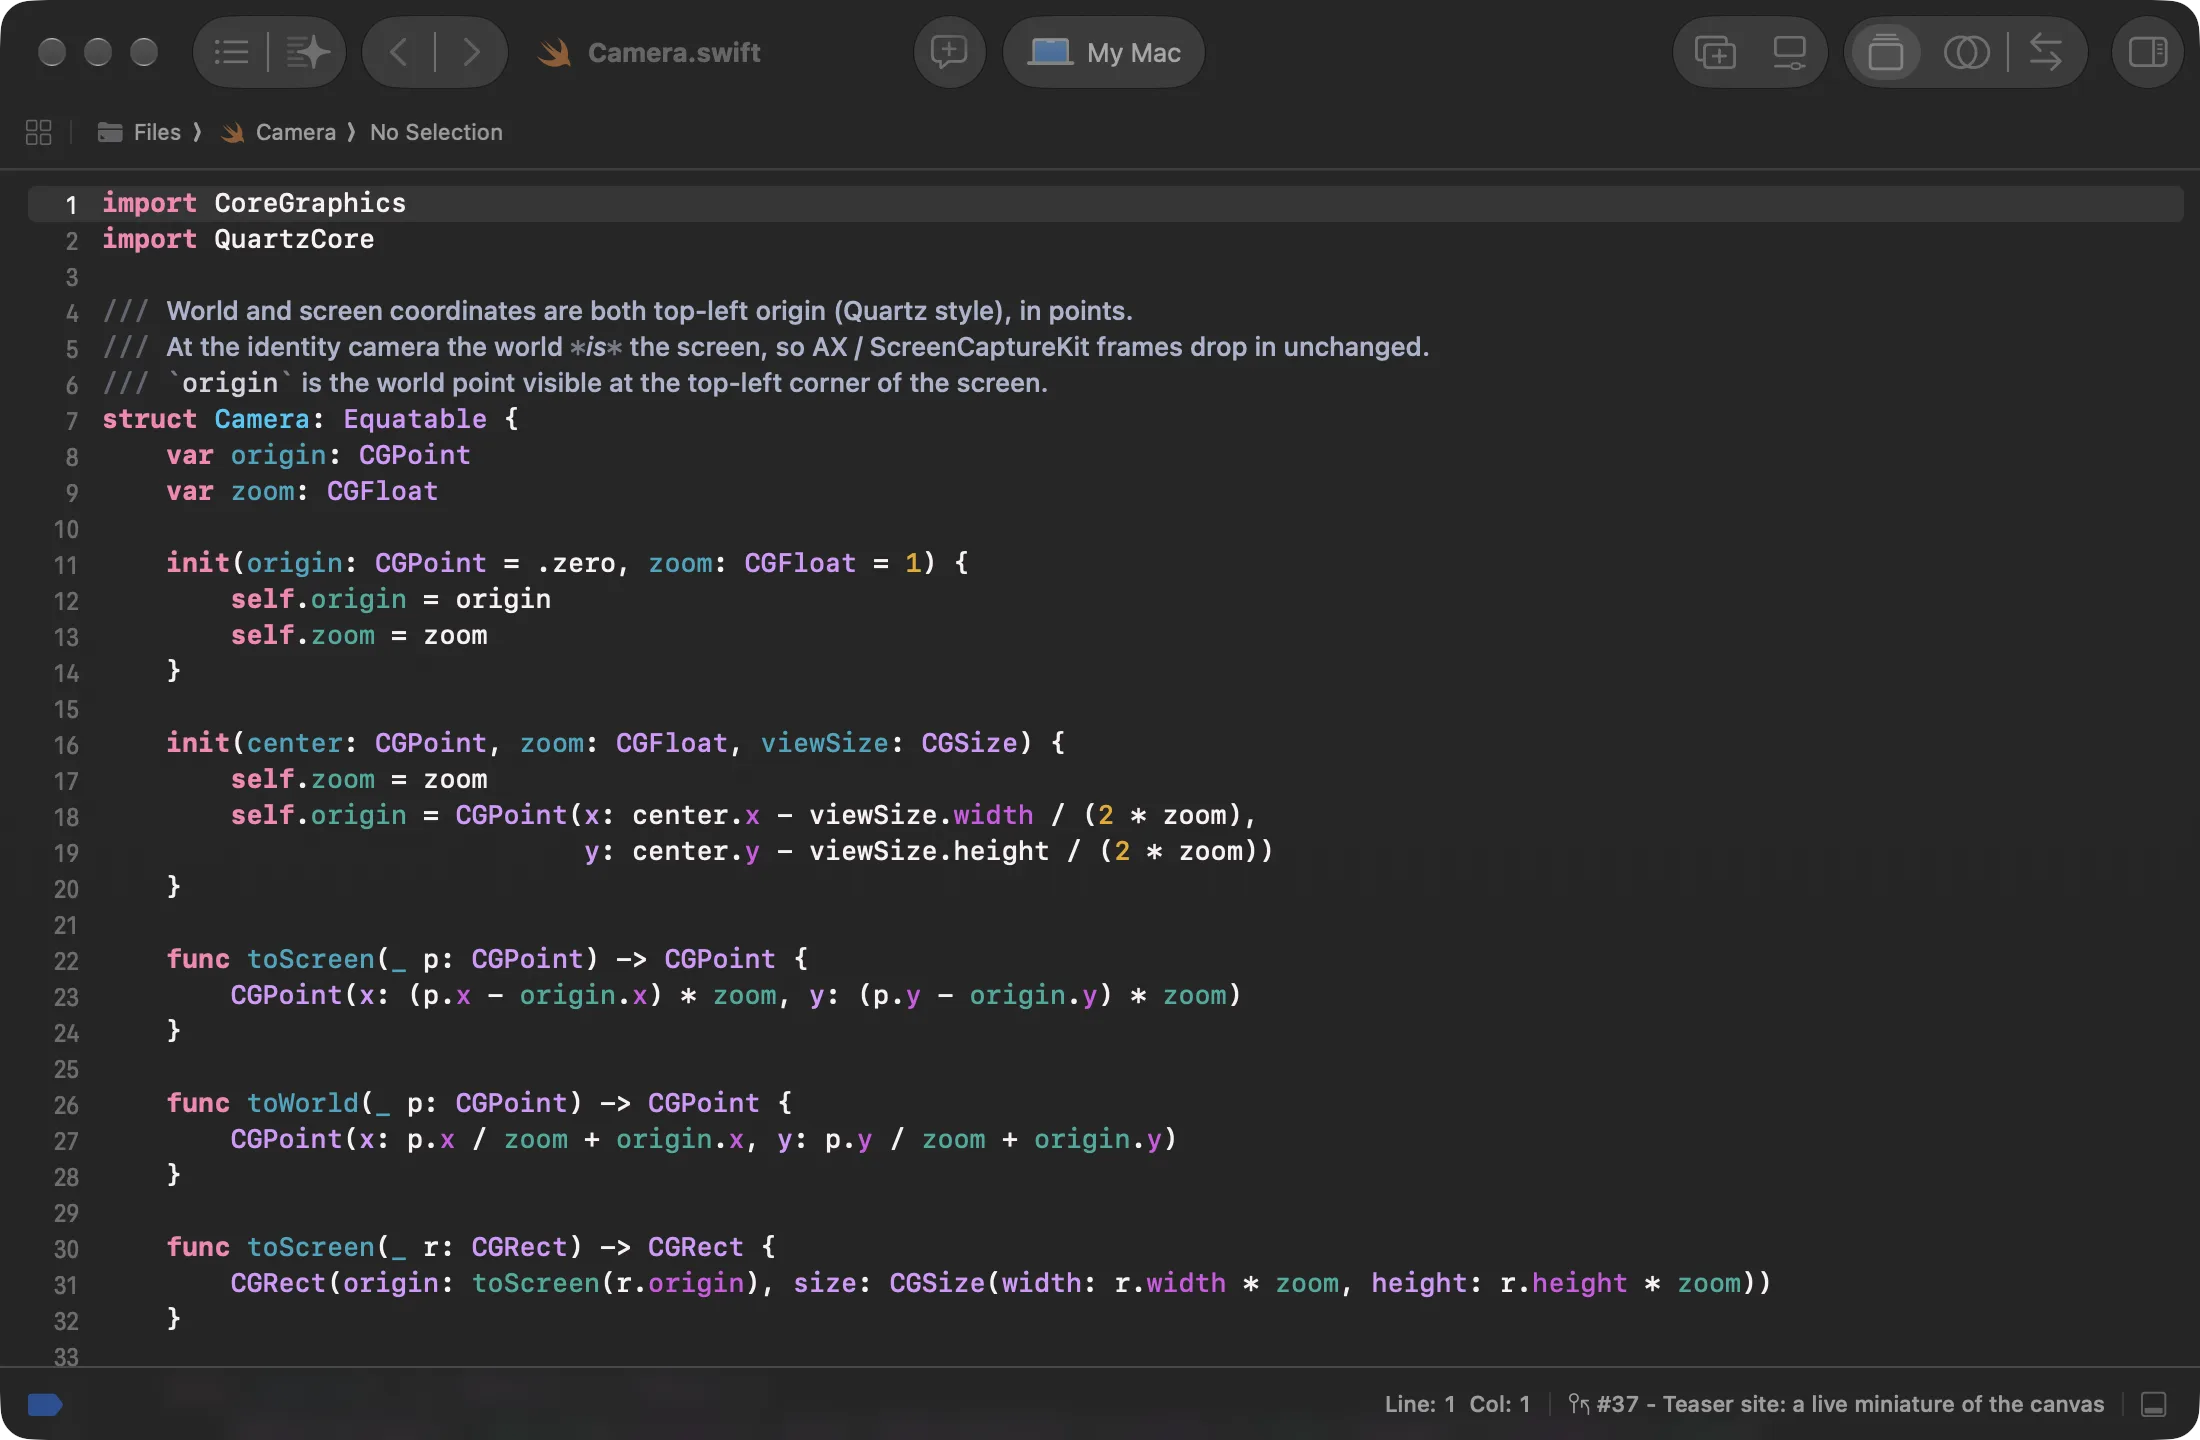Click the Line: 1 Col: 1 indicator

[x=1457, y=1404]
